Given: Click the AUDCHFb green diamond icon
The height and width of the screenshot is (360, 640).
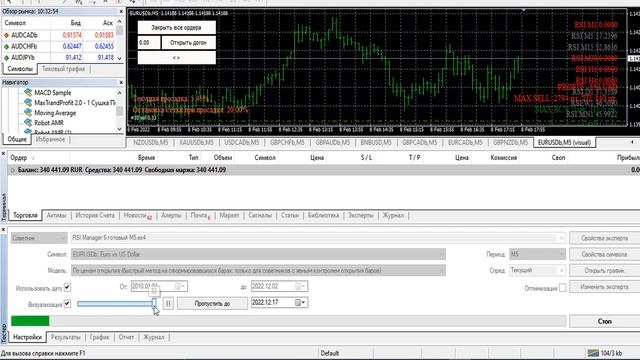Looking at the screenshot, I should (6, 47).
